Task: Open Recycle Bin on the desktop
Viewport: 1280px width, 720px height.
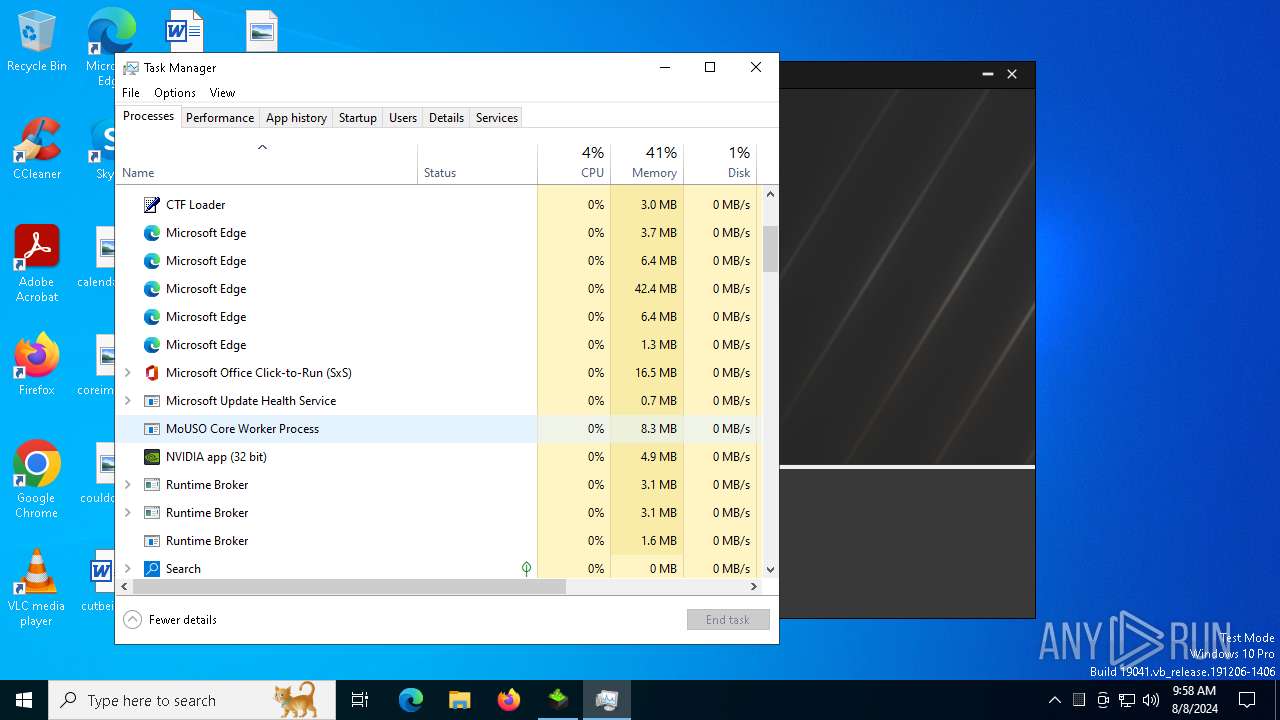Action: click(37, 43)
